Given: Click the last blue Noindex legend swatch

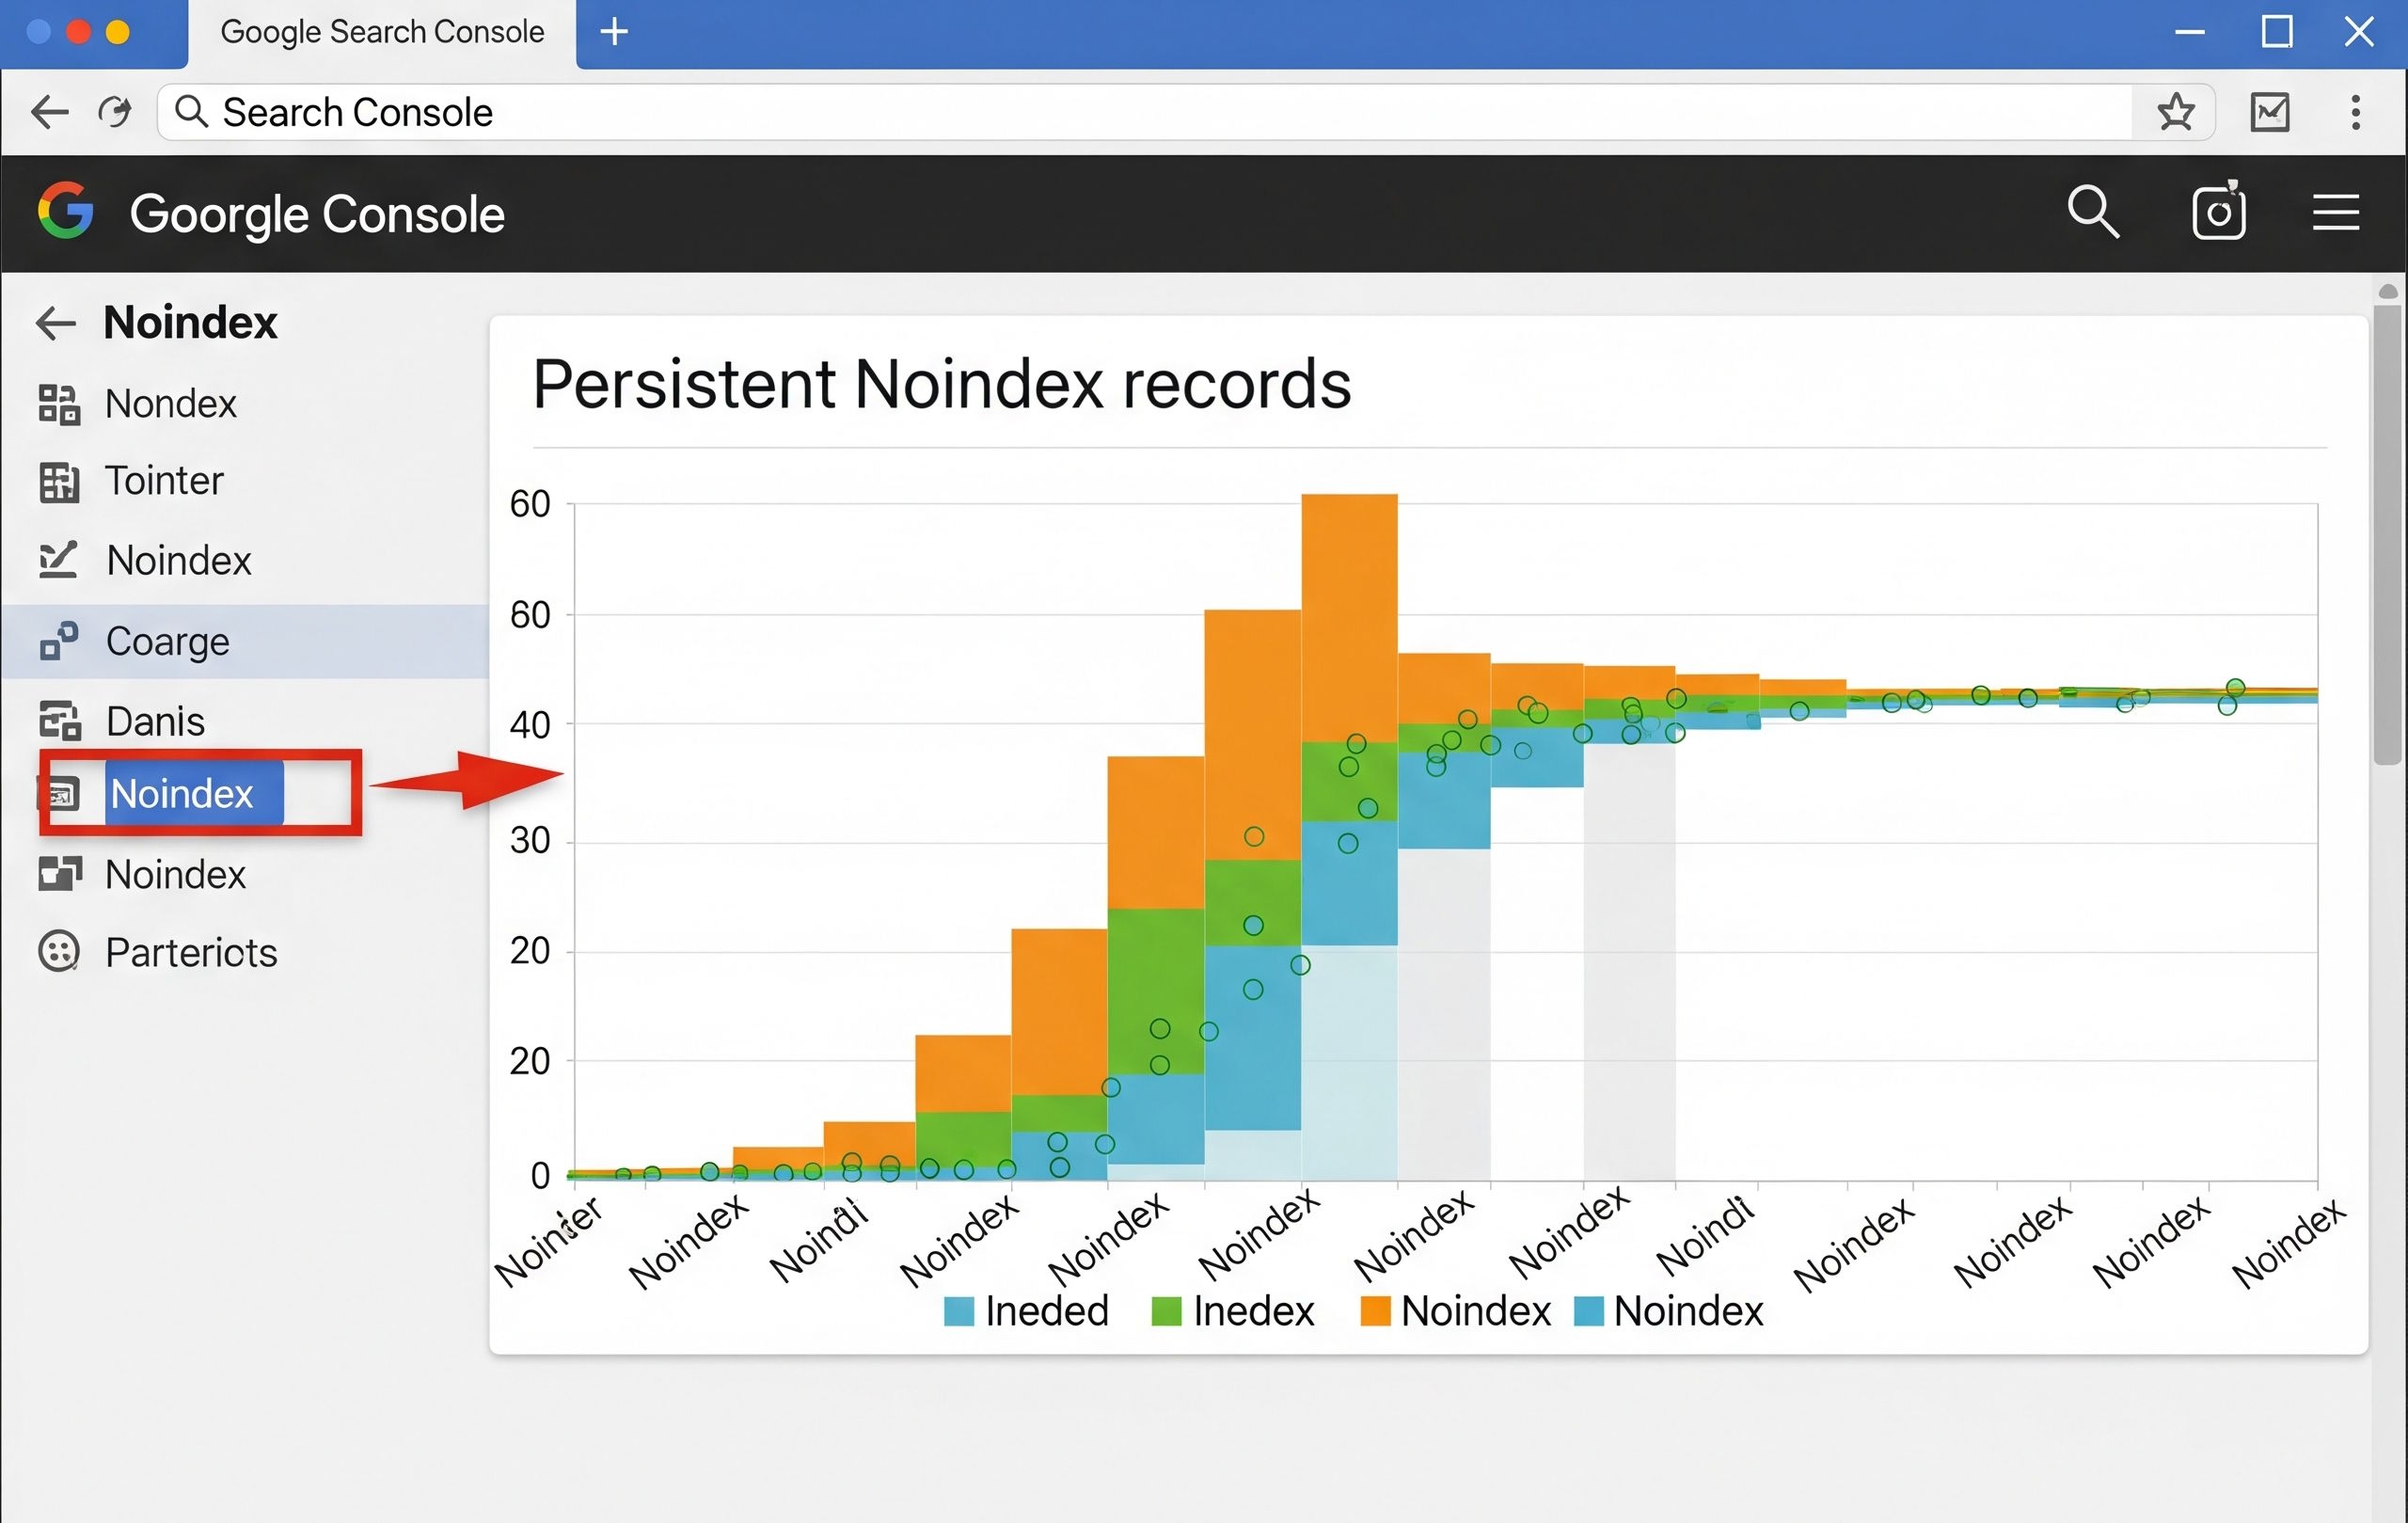Looking at the screenshot, I should 1588,1311.
